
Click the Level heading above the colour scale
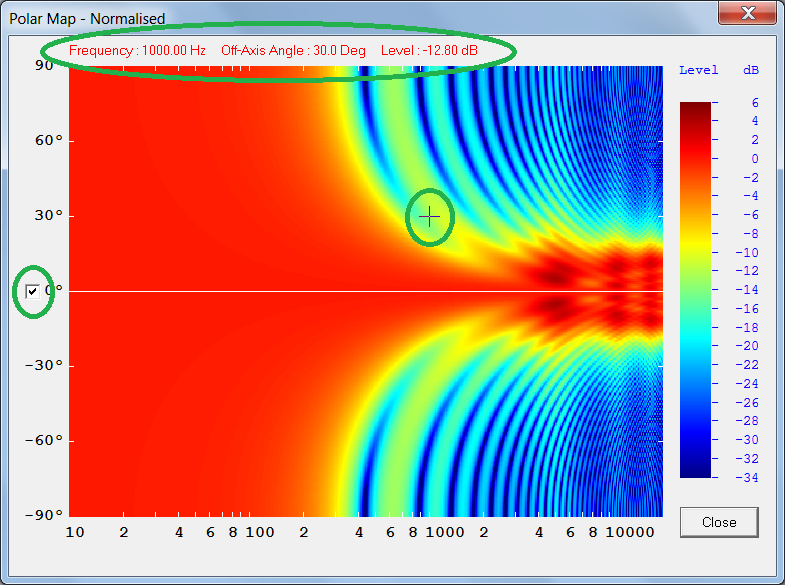click(x=698, y=70)
